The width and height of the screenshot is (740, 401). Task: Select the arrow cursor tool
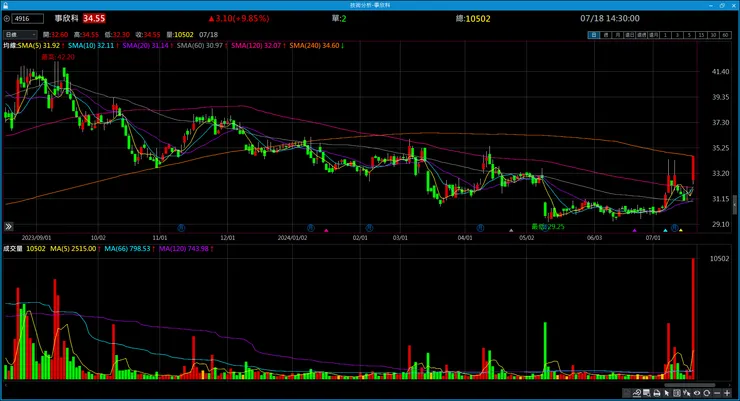tap(667, 393)
